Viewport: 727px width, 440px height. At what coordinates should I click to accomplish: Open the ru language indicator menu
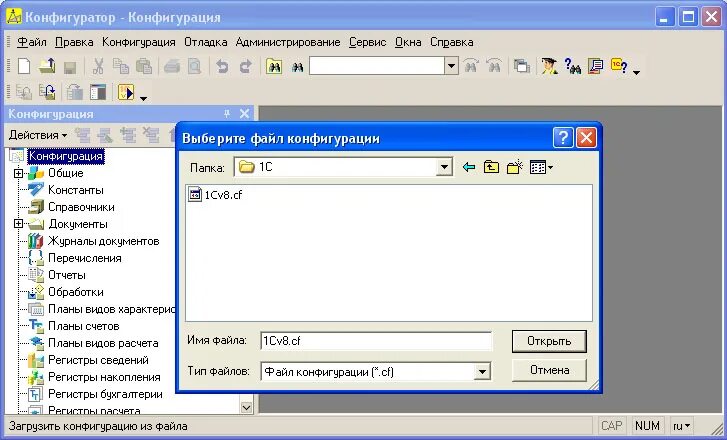tap(682, 425)
